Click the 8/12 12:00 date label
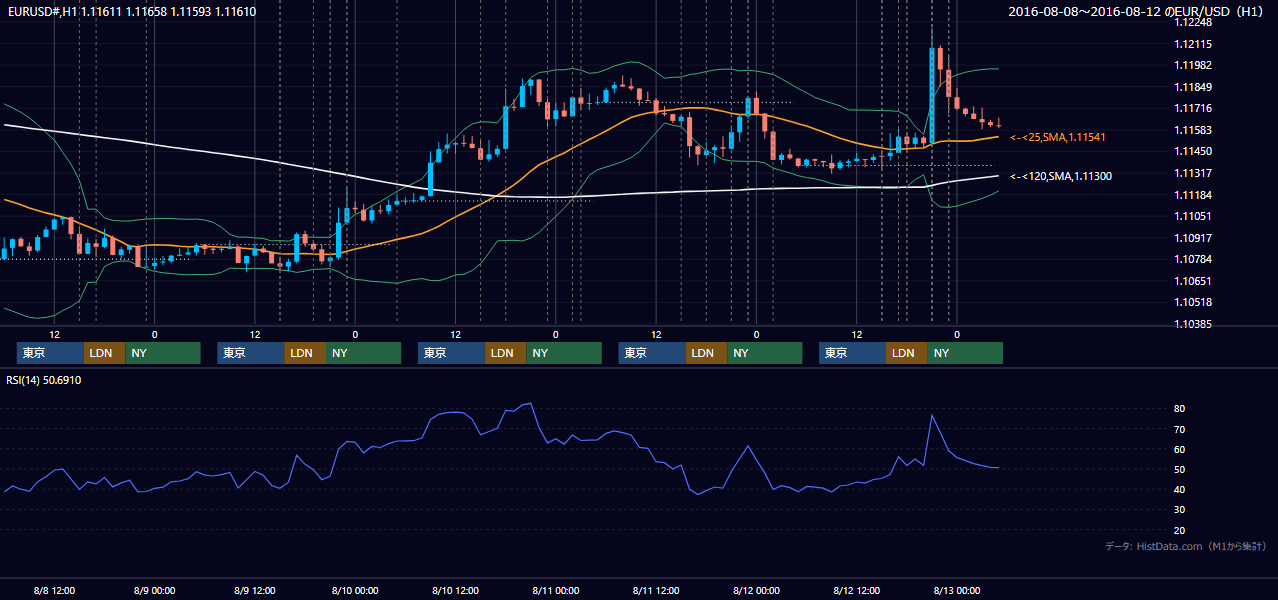 [856, 590]
